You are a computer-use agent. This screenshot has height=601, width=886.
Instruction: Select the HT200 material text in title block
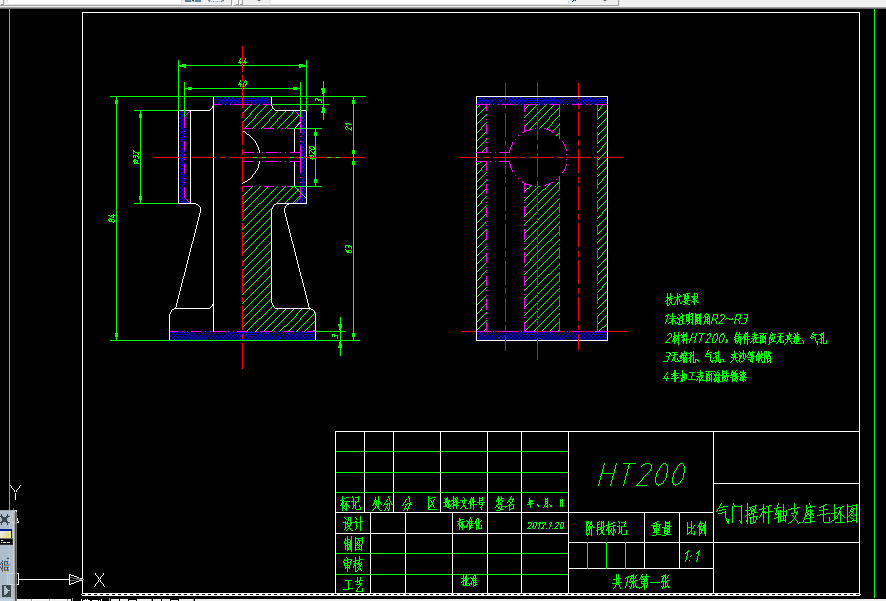click(x=642, y=474)
